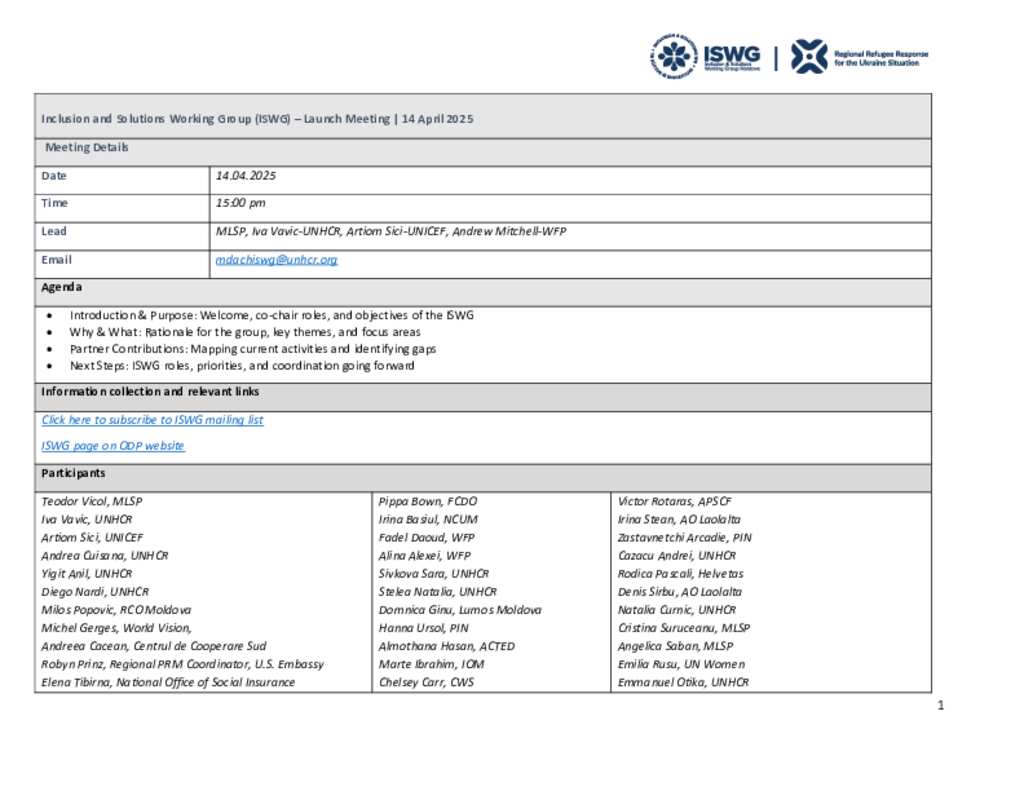Select the Meeting Details section heading
This screenshot has height=791, width=1024.
87,148
